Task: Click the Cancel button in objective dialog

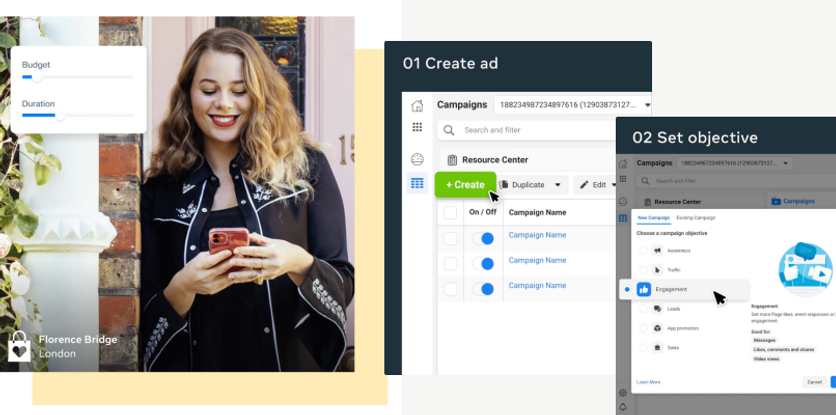Action: (x=814, y=382)
